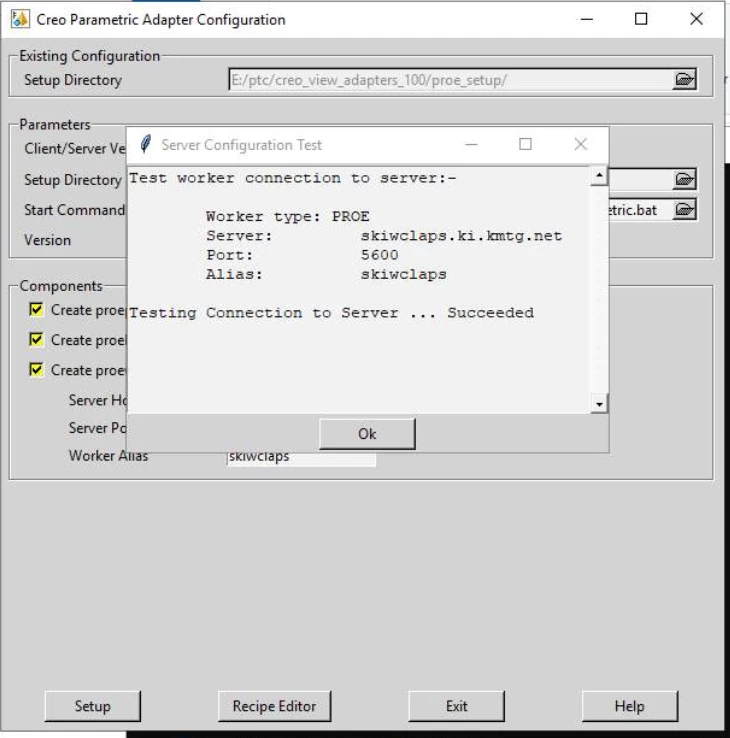Image resolution: width=730 pixels, height=738 pixels.
Task: Click the feather icon of Server Configuration Test
Action: click(x=146, y=144)
